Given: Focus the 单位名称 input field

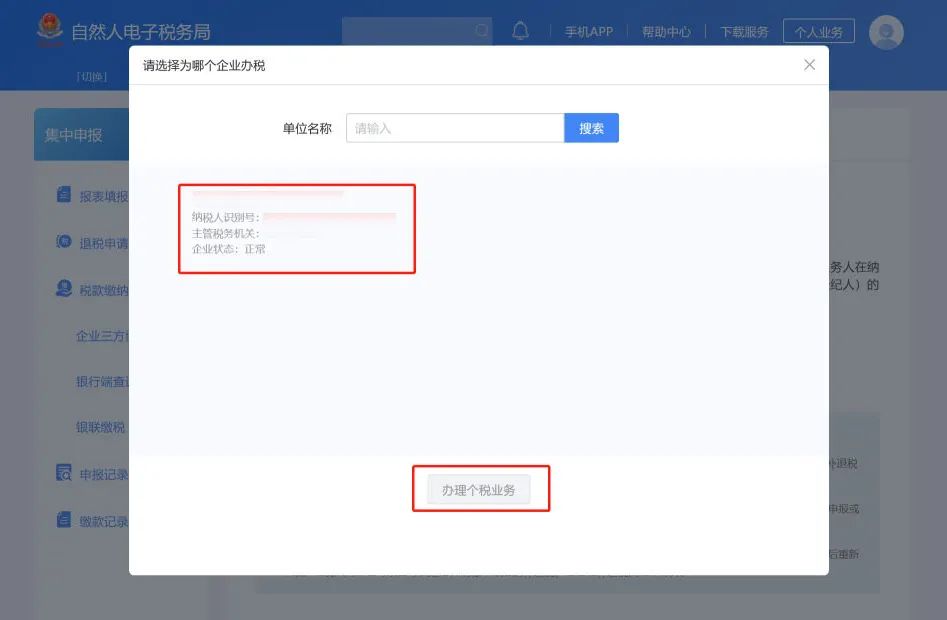Looking at the screenshot, I should pyautogui.click(x=455, y=128).
